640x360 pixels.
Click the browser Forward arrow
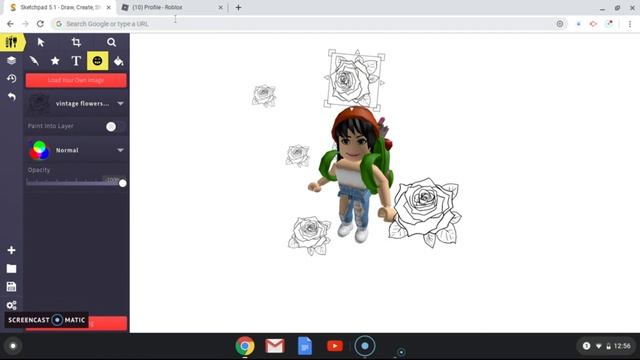pos(25,24)
